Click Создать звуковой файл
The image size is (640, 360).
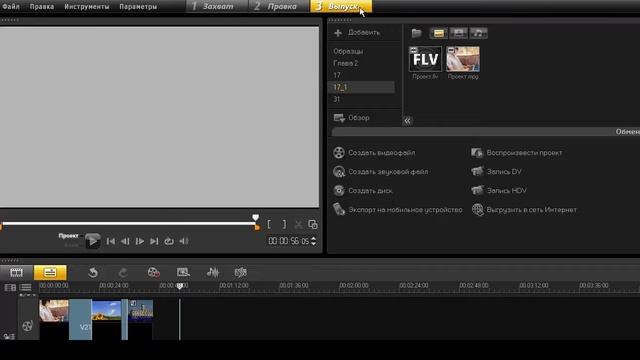[x=388, y=172]
